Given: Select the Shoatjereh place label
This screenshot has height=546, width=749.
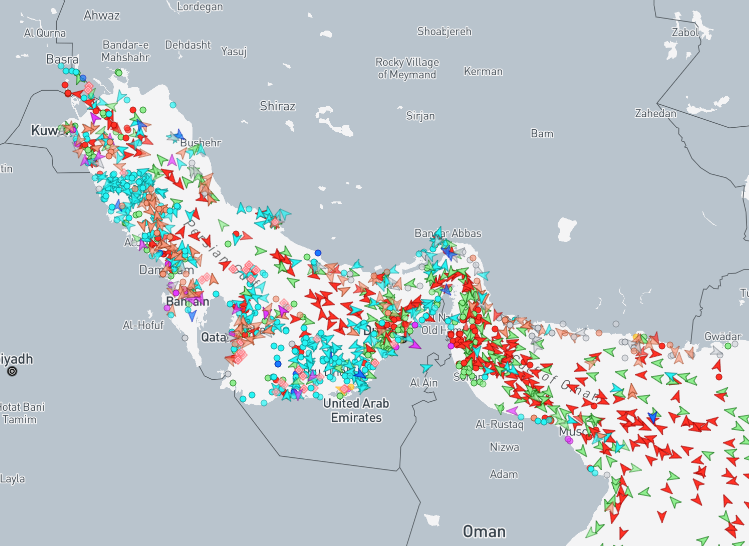Looking at the screenshot, I should coord(444,32).
